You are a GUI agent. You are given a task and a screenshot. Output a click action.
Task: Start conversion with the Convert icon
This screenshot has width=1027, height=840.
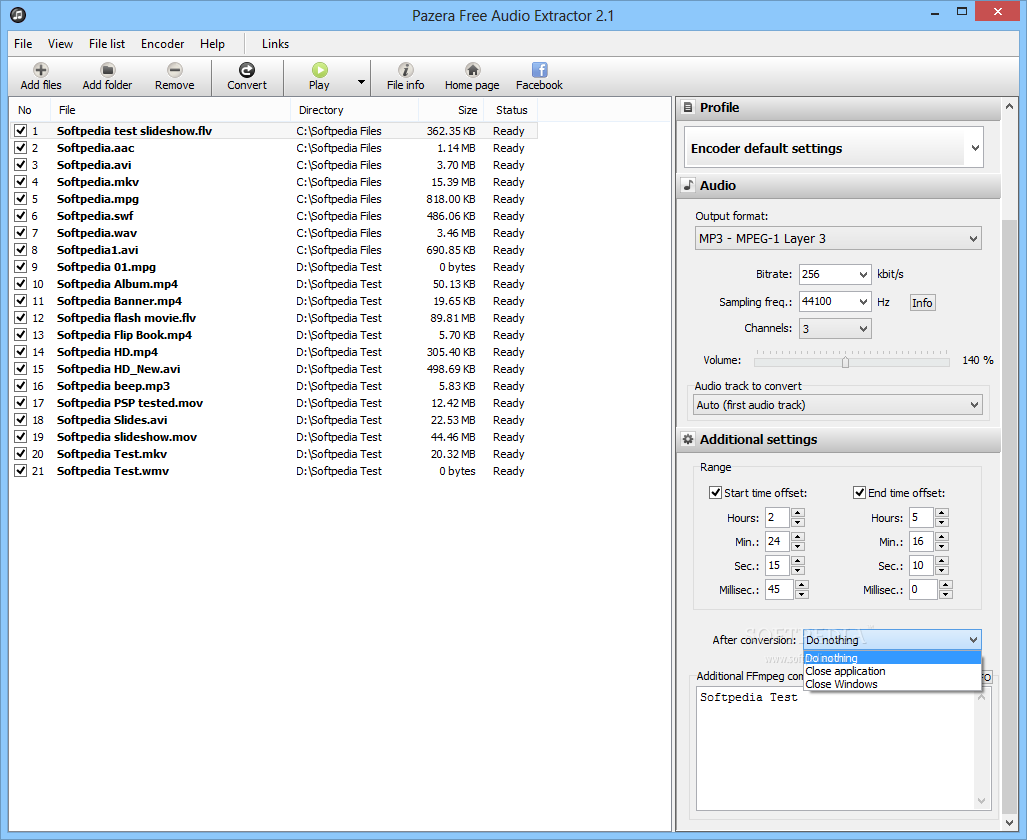click(x=247, y=69)
